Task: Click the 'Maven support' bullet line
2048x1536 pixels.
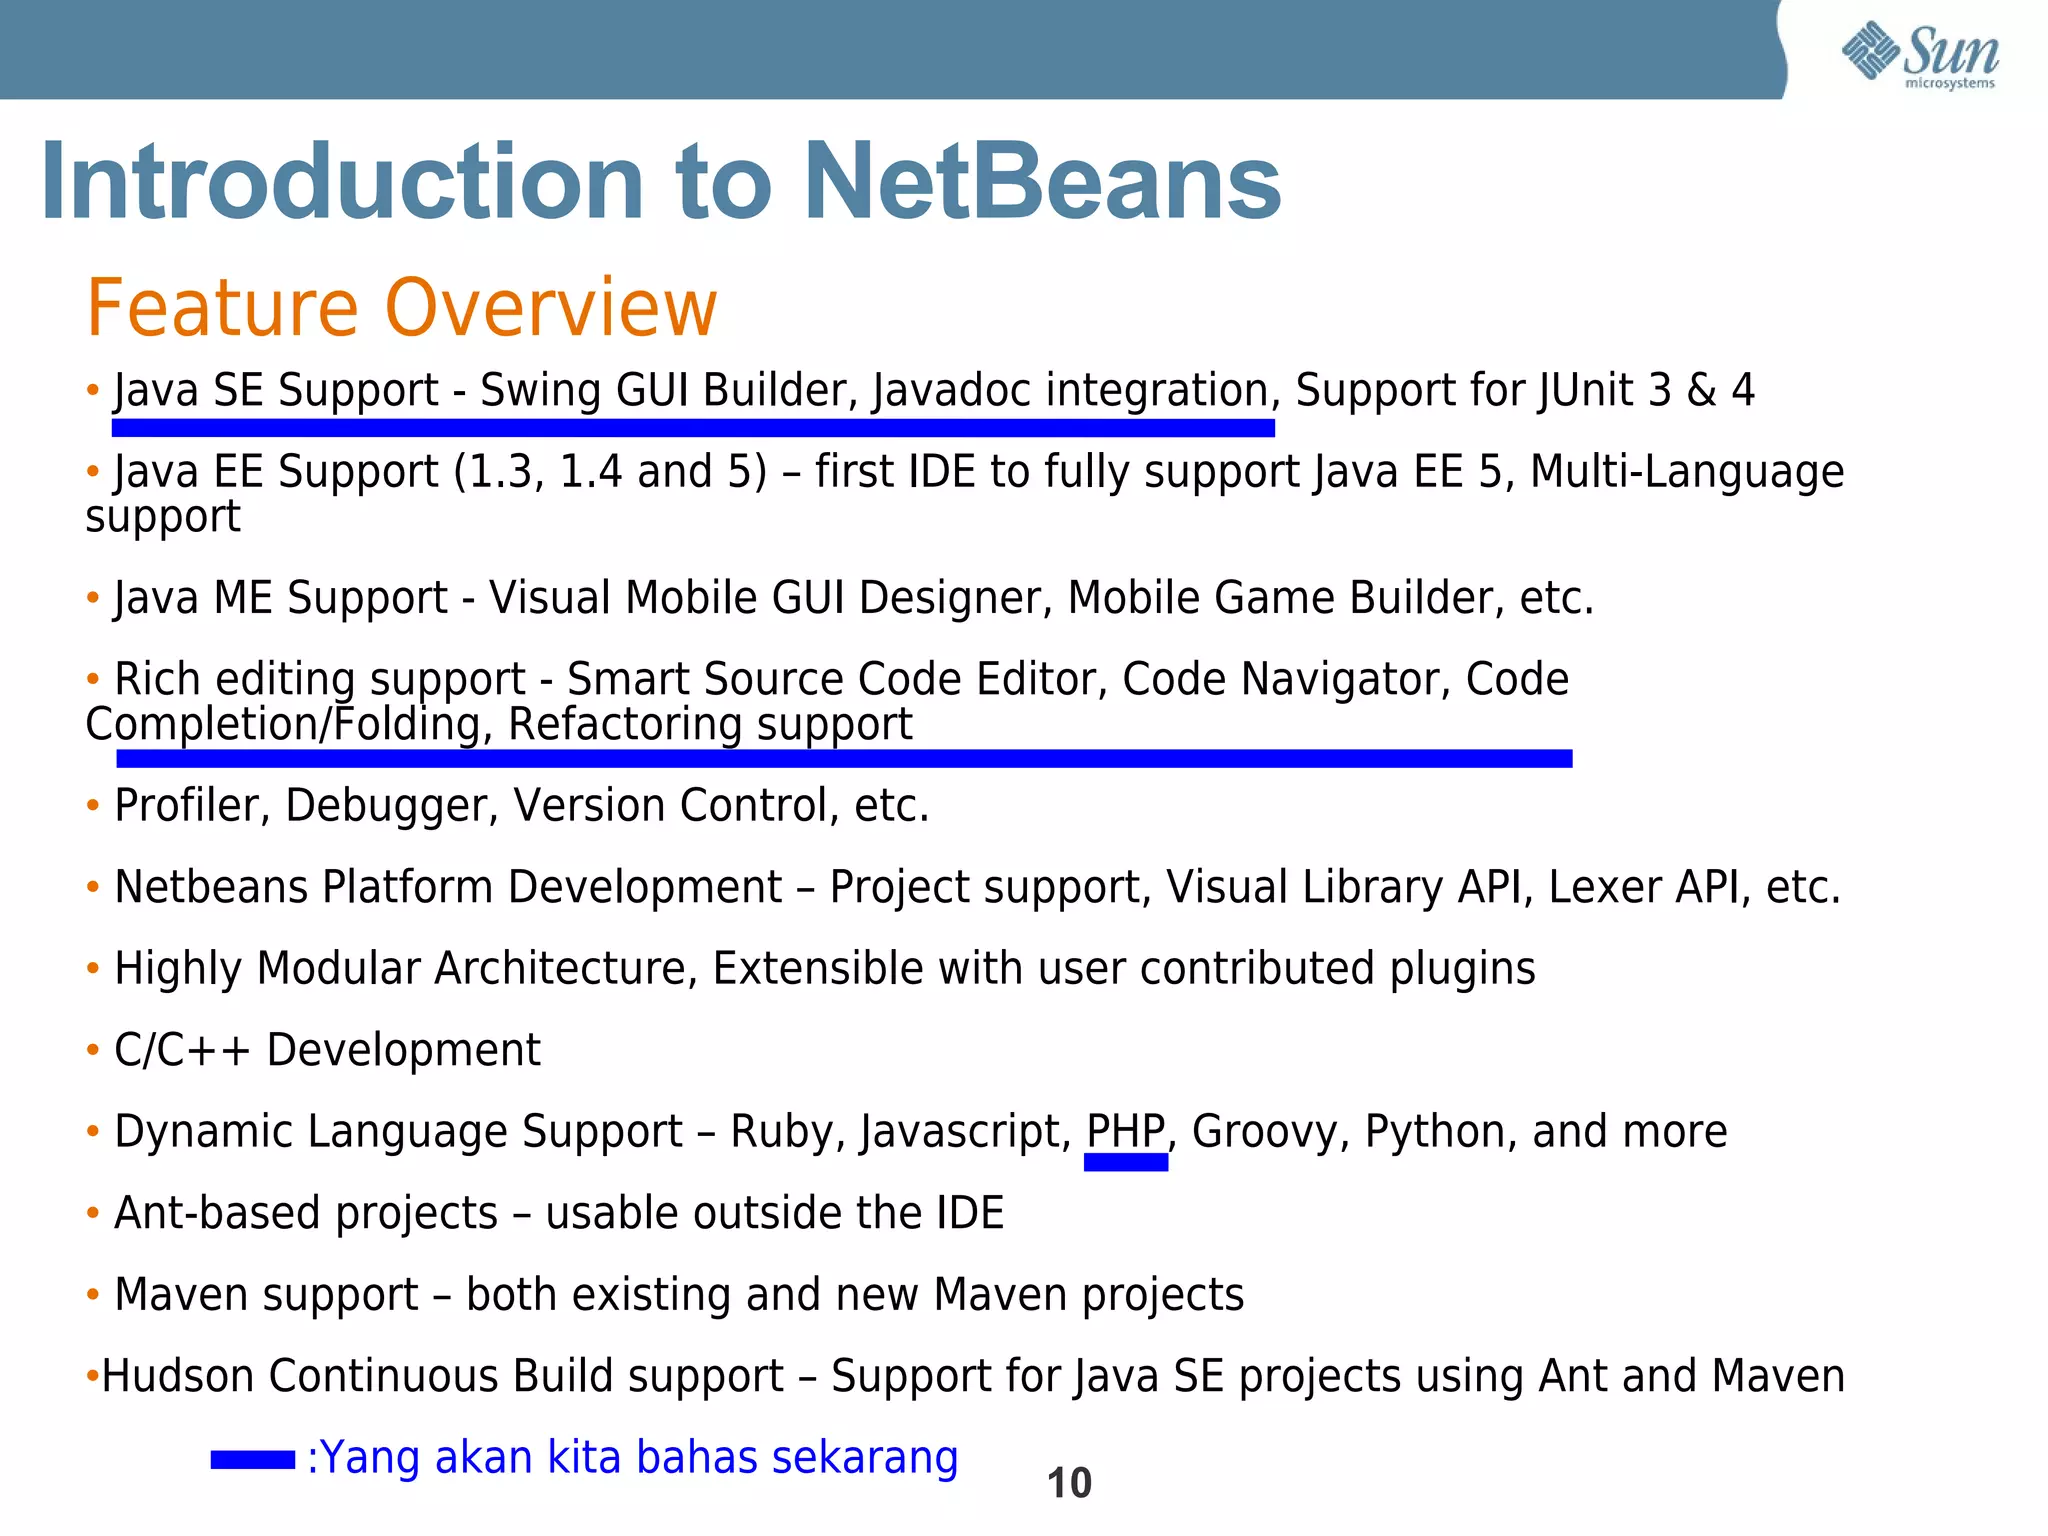Action: [678, 1295]
